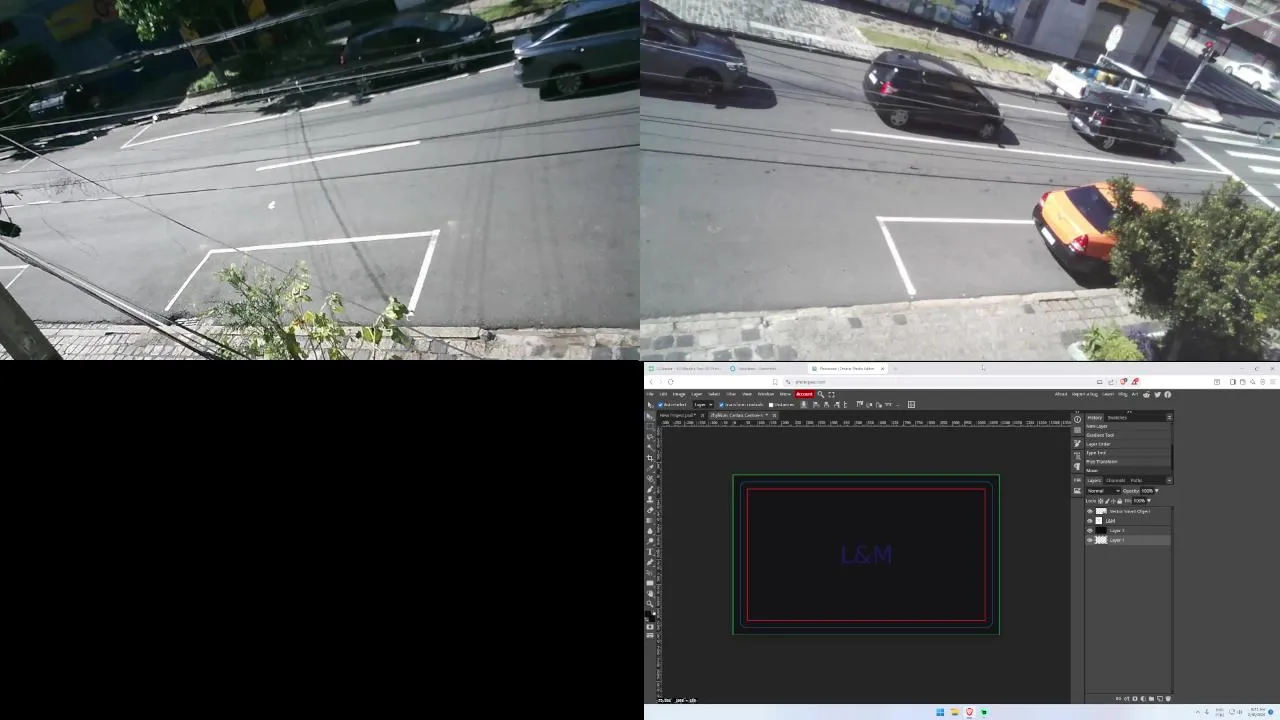
Task: Toggle fullscreen icon next to search
Action: (831, 394)
